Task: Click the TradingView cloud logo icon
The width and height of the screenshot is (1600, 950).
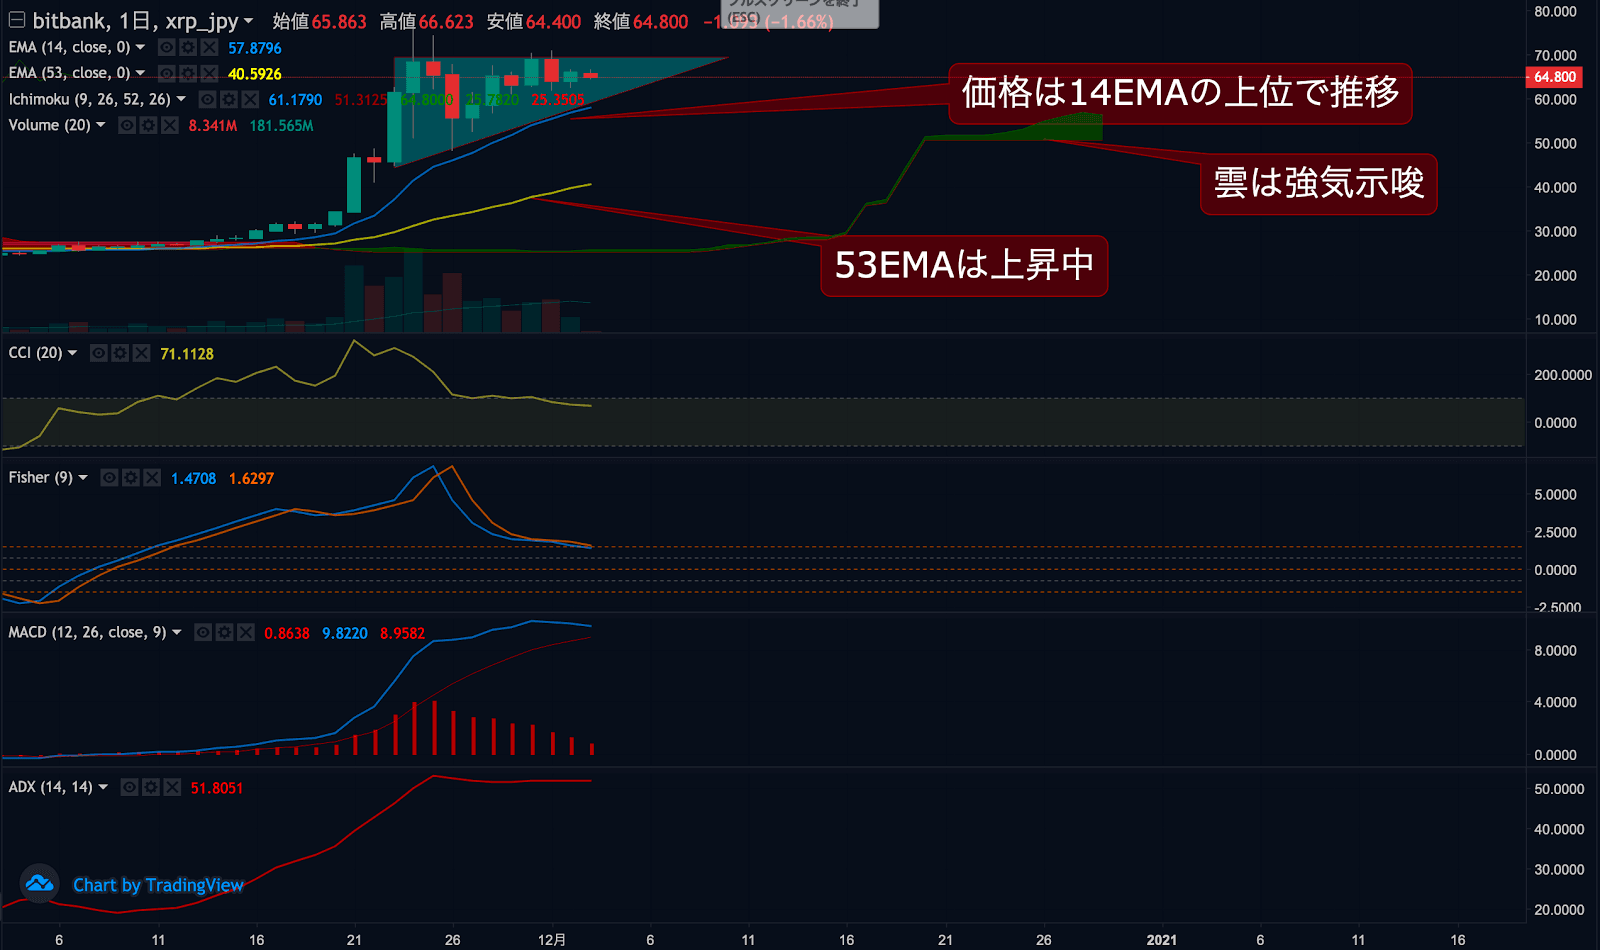Action: pos(40,884)
